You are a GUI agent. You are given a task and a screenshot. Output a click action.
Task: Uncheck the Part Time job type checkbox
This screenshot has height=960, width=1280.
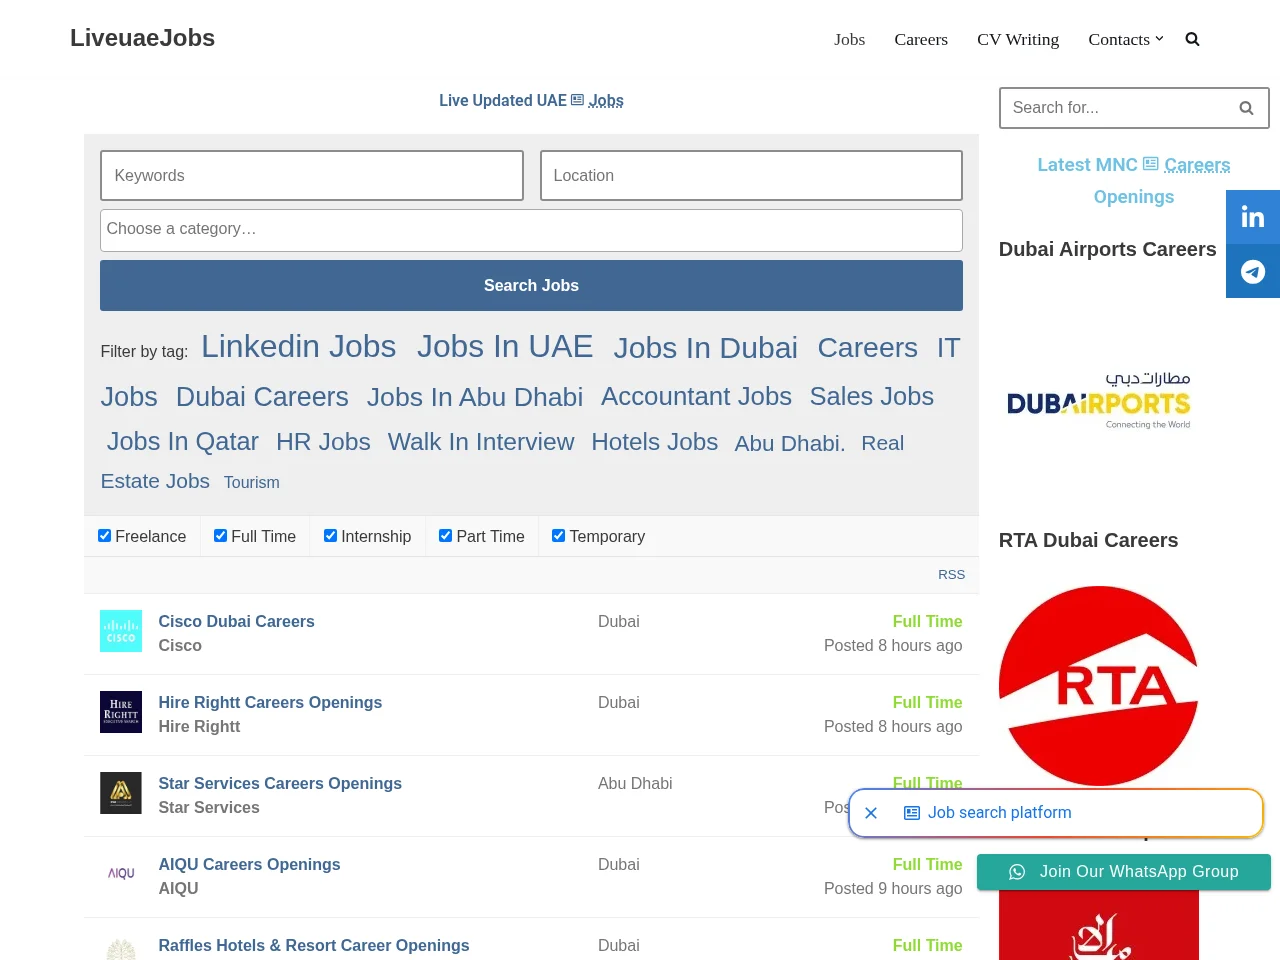(x=445, y=536)
